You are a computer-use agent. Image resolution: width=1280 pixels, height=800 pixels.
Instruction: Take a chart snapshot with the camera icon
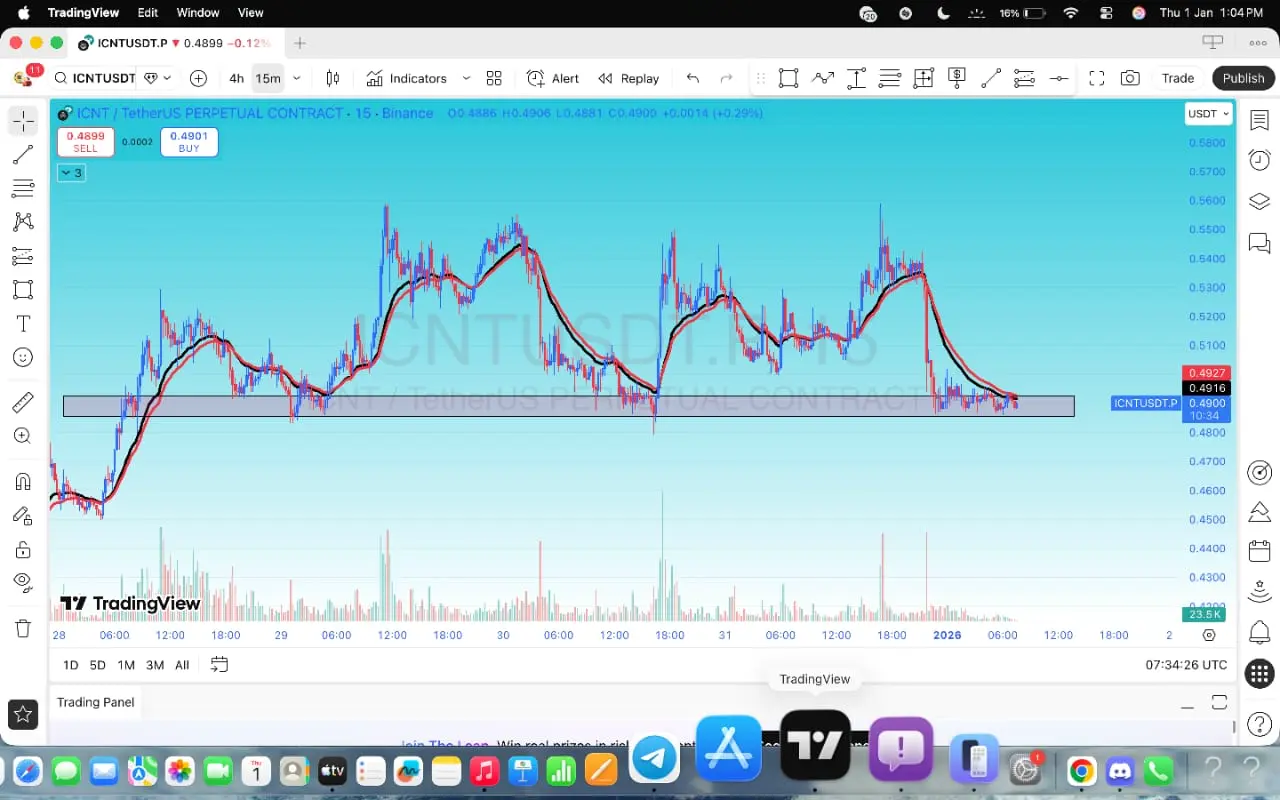tap(1130, 78)
